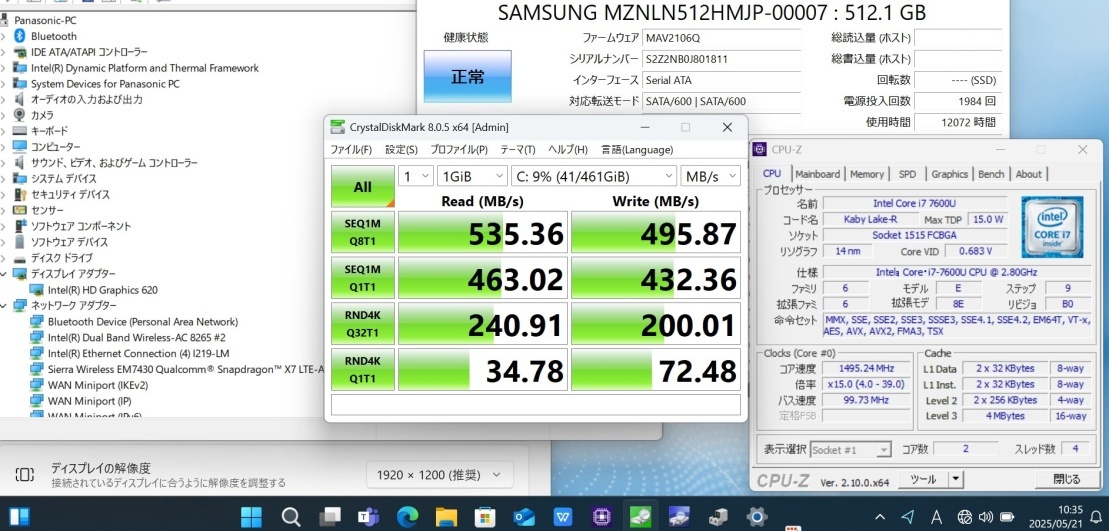1109x531 pixels.
Task: Open the test count dropdown showing 1
Action: coord(416,176)
